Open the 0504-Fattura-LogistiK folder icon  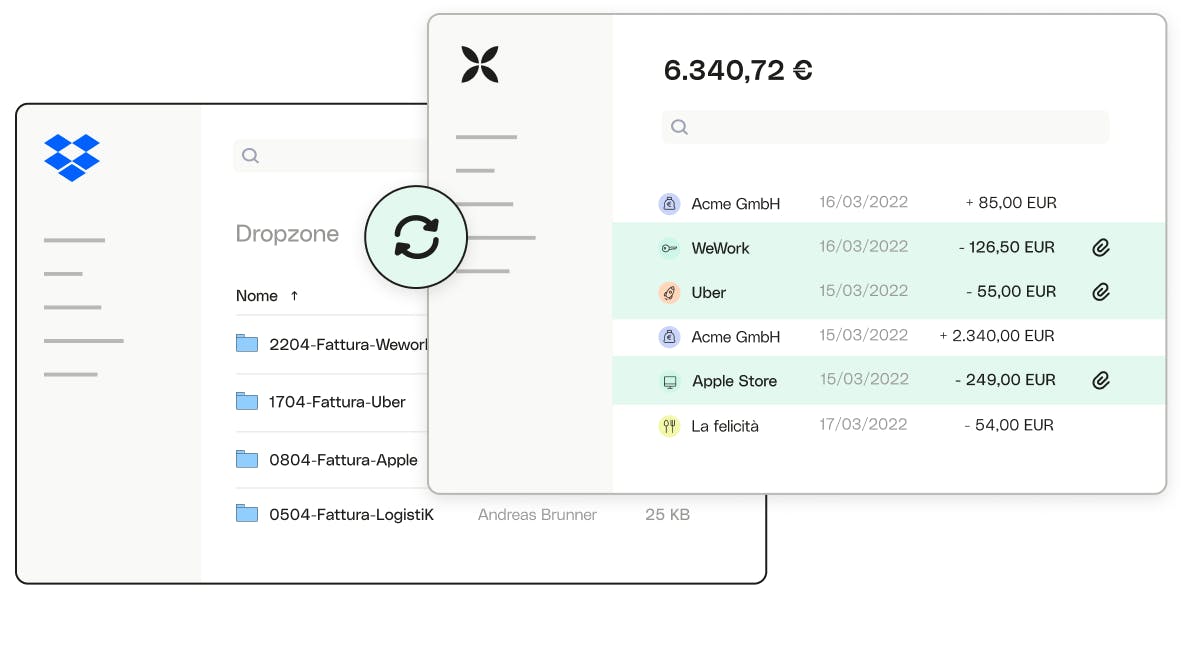click(x=247, y=514)
